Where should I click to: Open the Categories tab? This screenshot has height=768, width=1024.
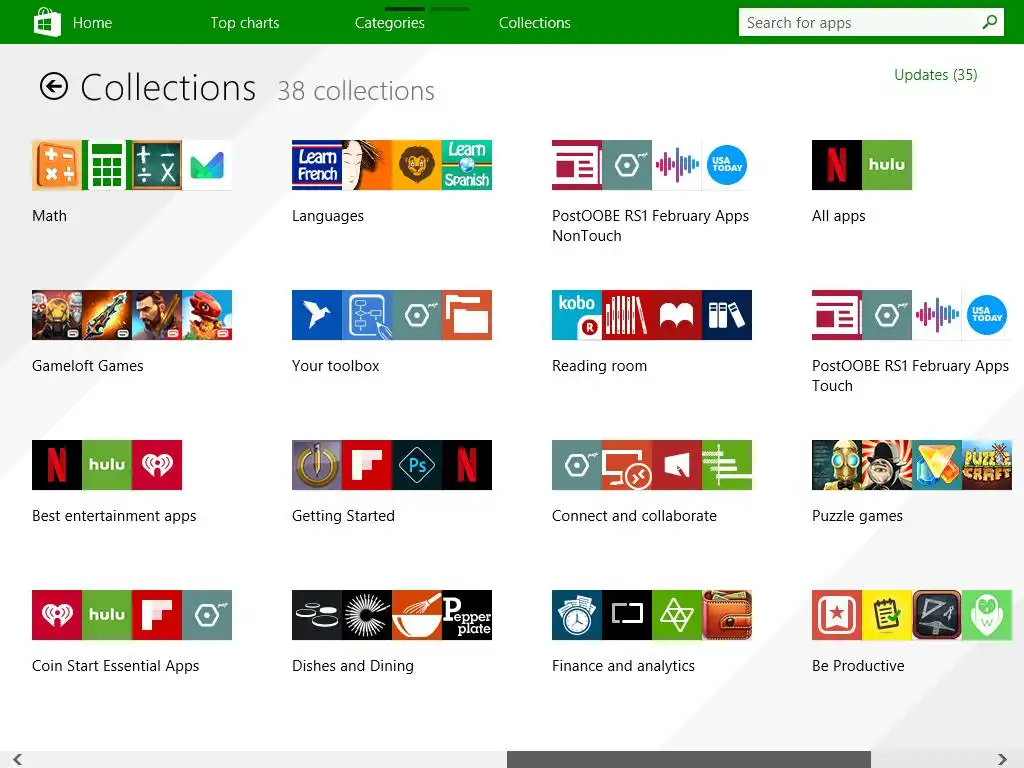tap(389, 23)
